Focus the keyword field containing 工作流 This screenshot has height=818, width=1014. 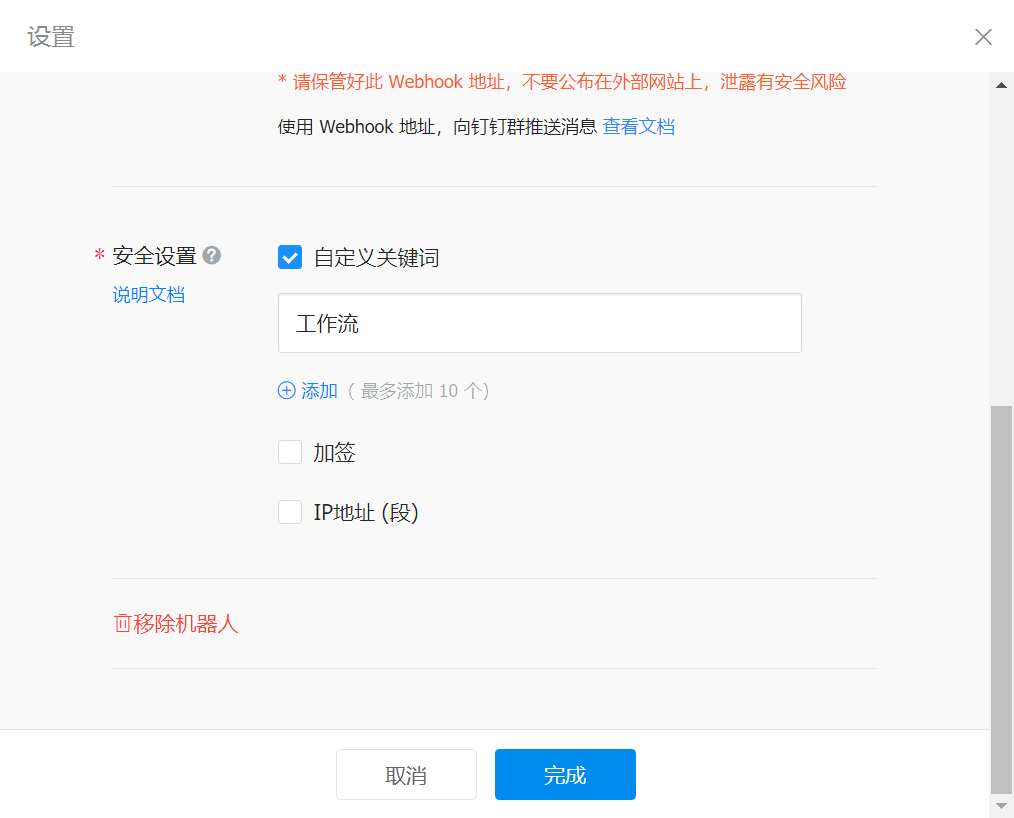pos(539,323)
